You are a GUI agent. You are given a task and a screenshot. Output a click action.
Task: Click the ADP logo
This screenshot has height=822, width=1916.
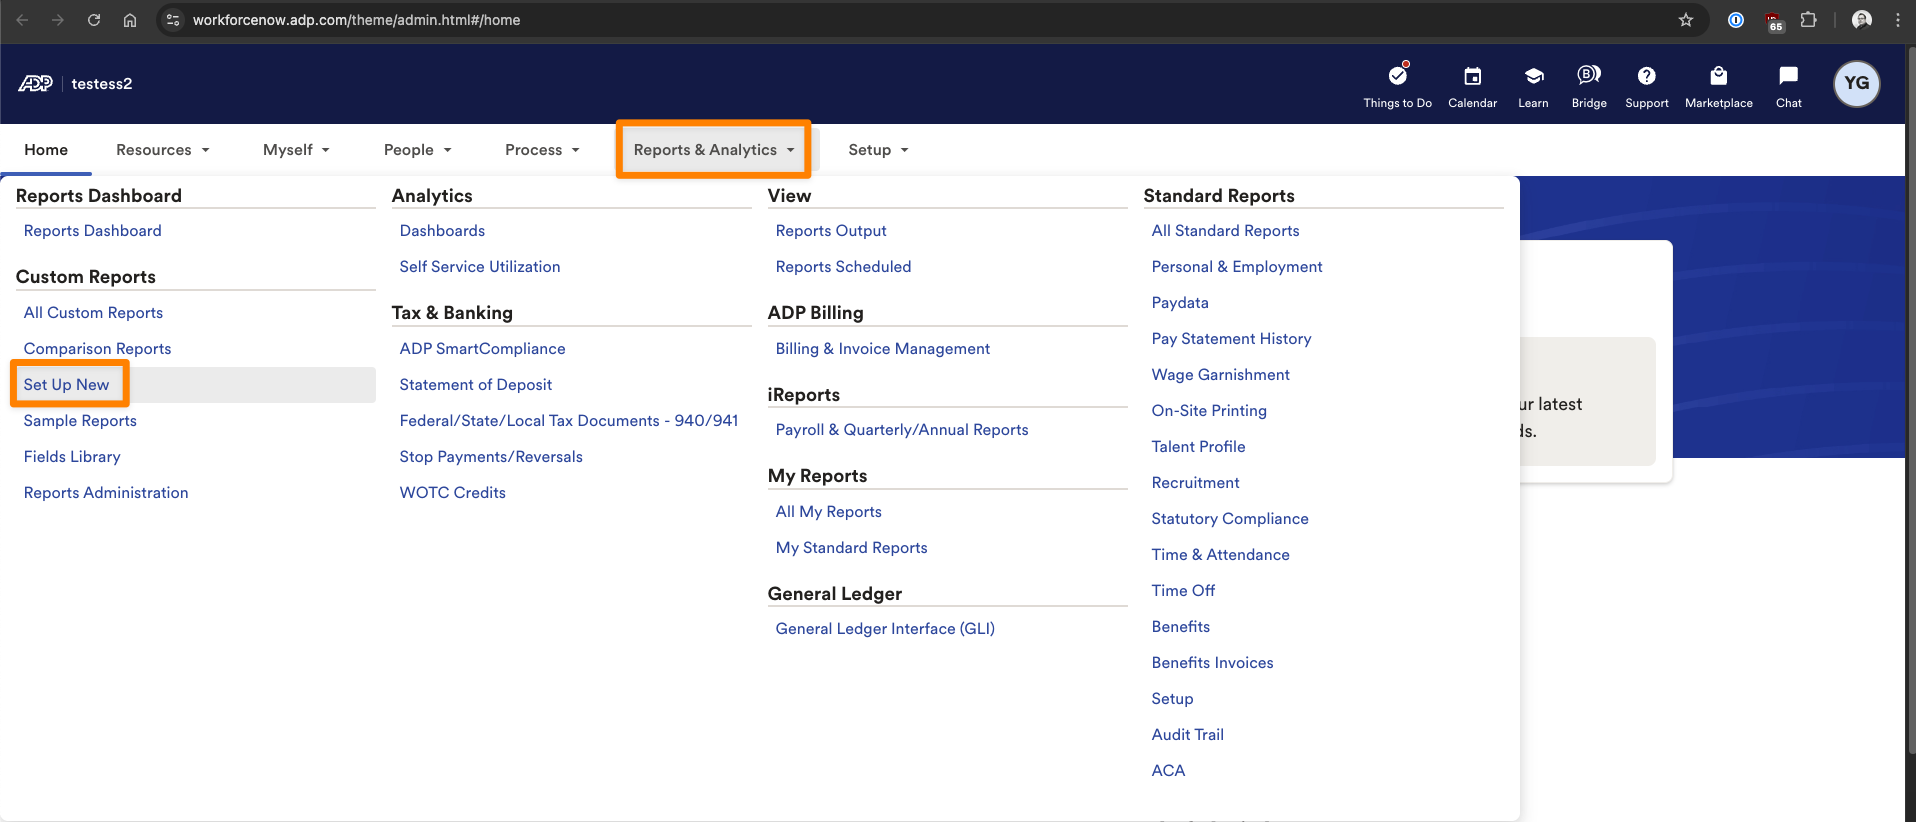36,84
